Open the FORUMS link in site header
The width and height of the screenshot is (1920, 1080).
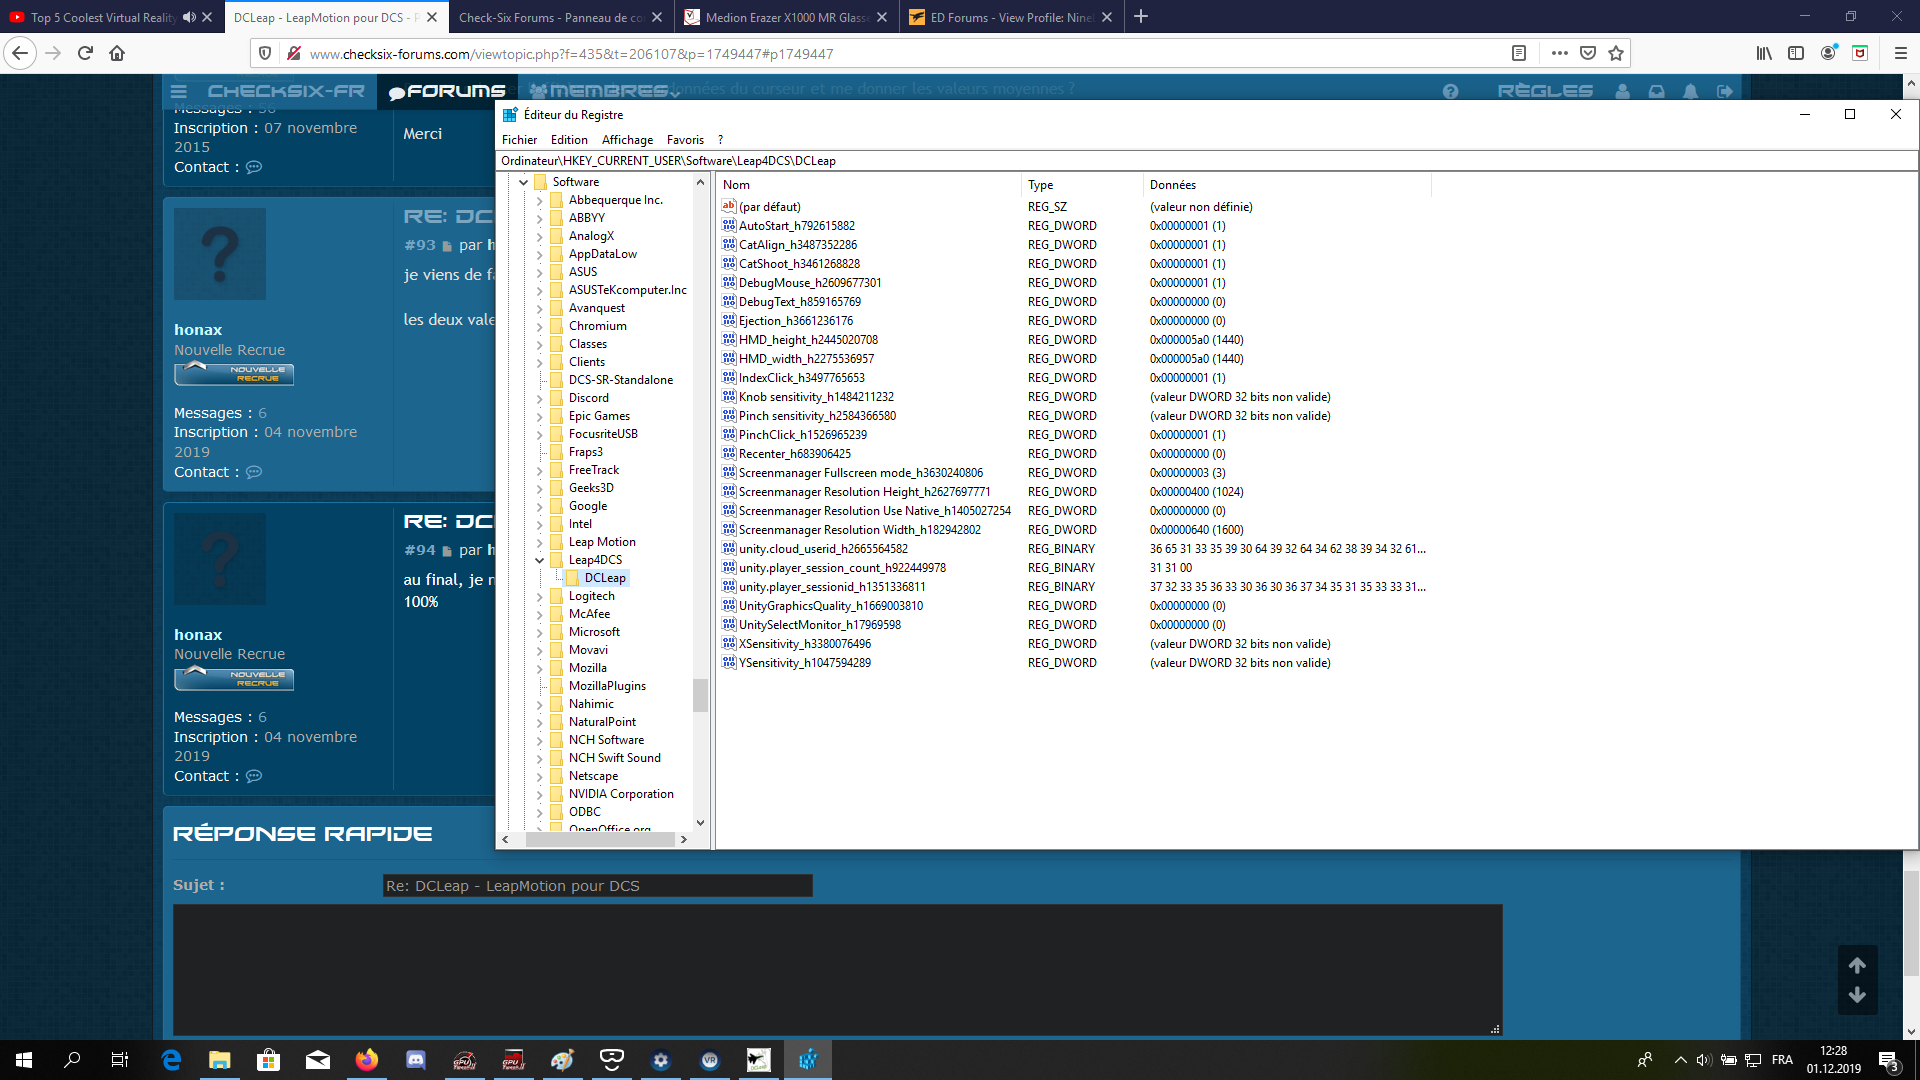447,91
